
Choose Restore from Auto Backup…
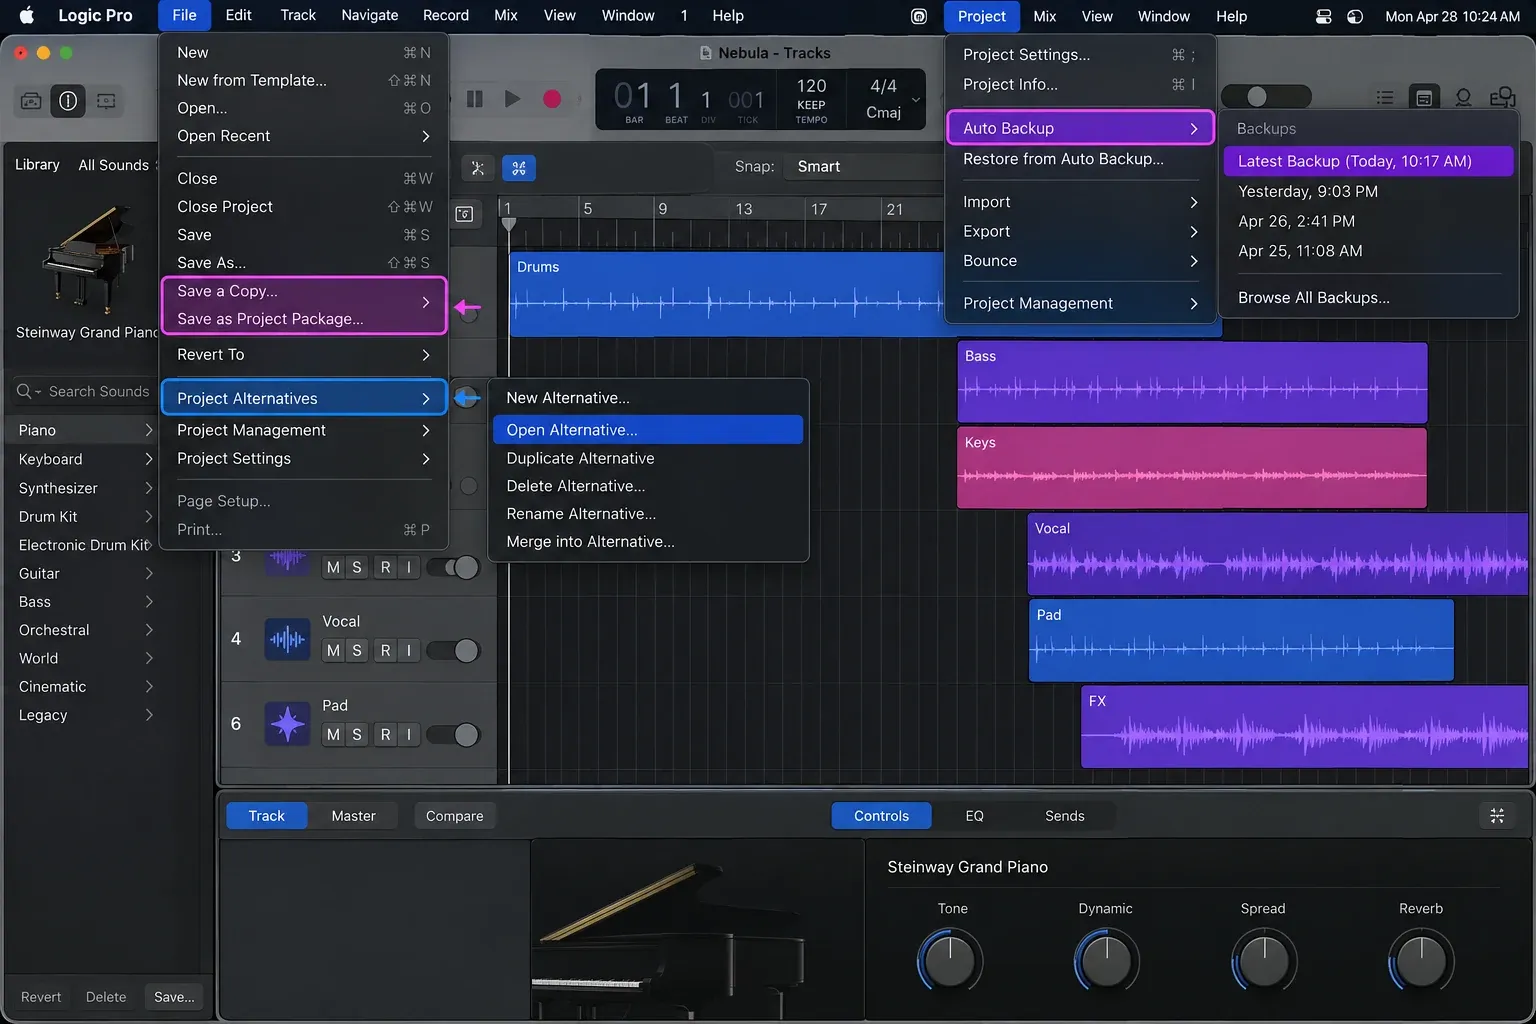coord(1080,159)
